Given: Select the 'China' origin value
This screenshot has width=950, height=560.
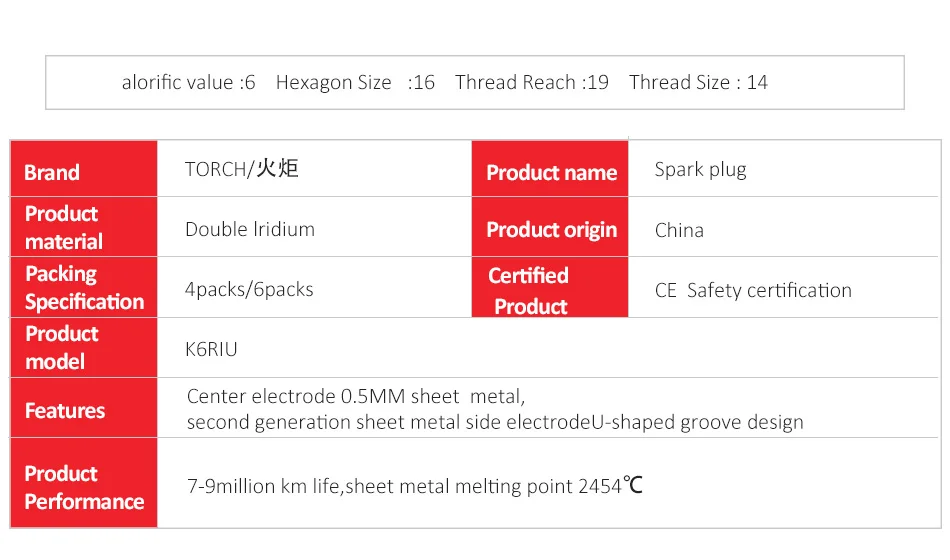Looking at the screenshot, I should point(679,230).
